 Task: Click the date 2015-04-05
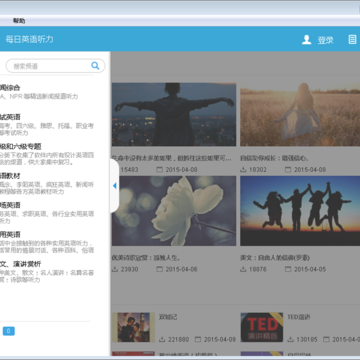tap(310, 269)
